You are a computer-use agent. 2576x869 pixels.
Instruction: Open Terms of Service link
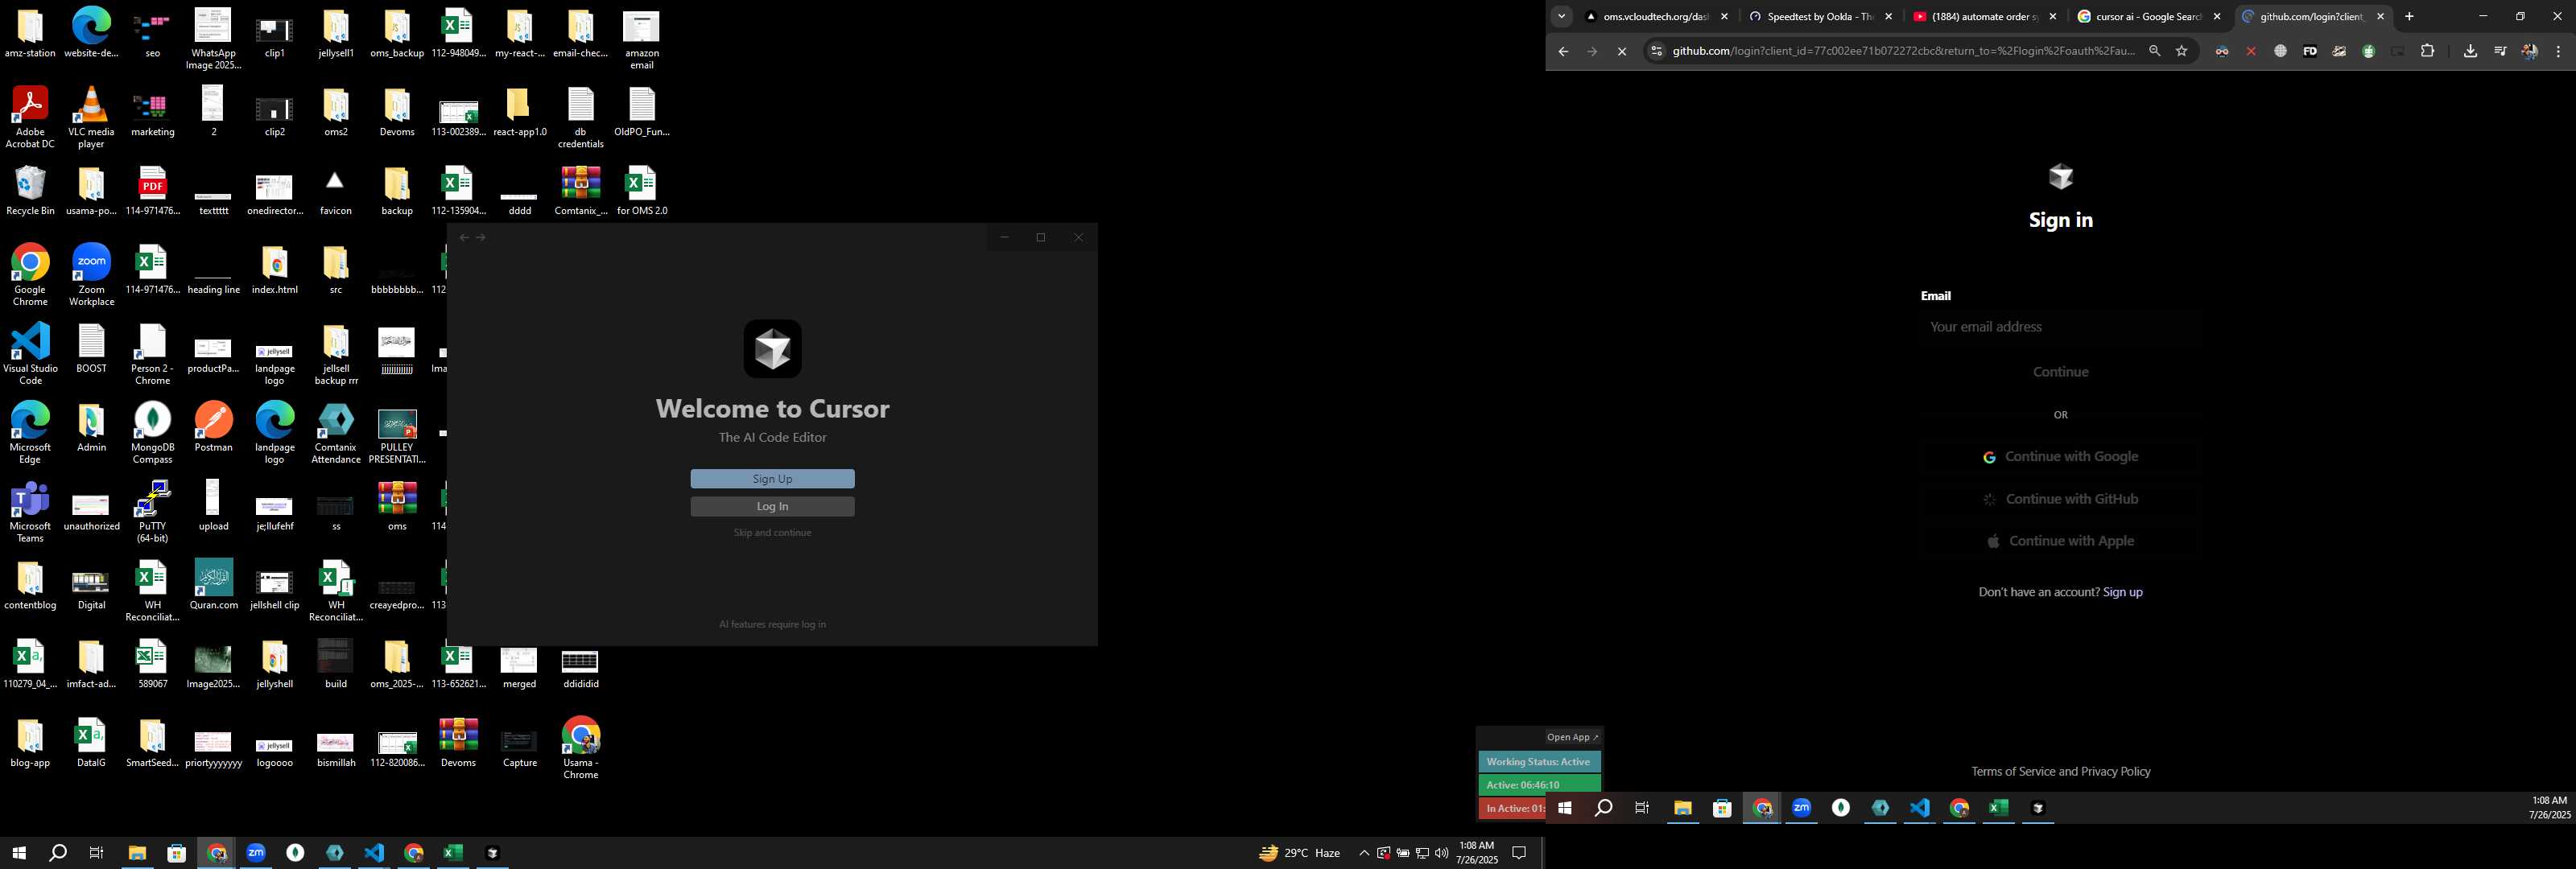2013,772
